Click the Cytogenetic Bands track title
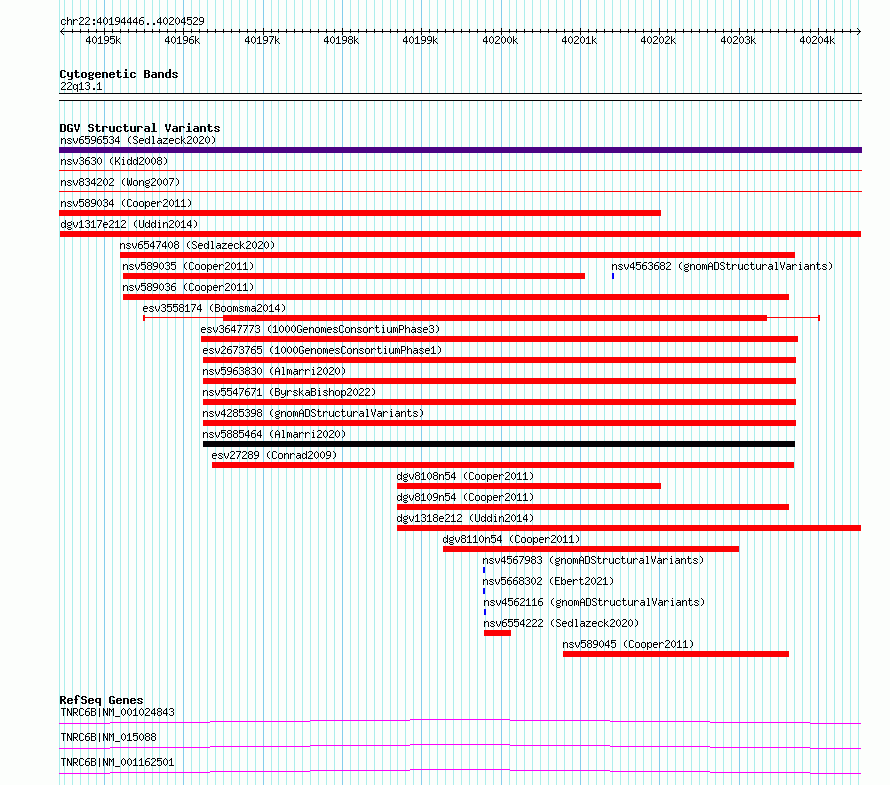This screenshot has height=785, width=890. click(119, 74)
